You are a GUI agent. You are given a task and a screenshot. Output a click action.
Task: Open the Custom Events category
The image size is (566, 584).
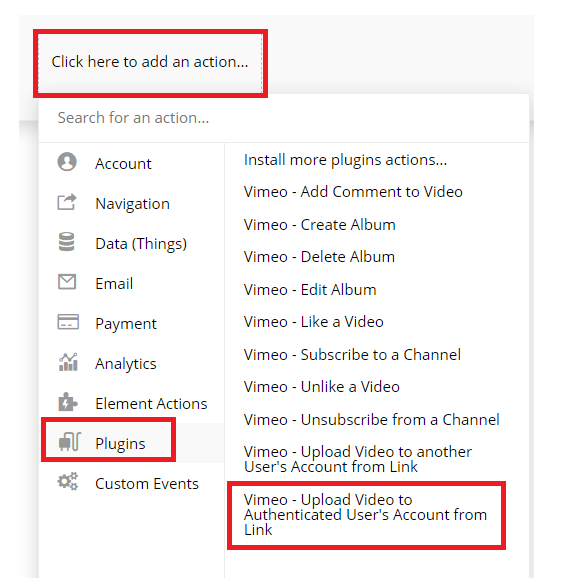point(132,483)
